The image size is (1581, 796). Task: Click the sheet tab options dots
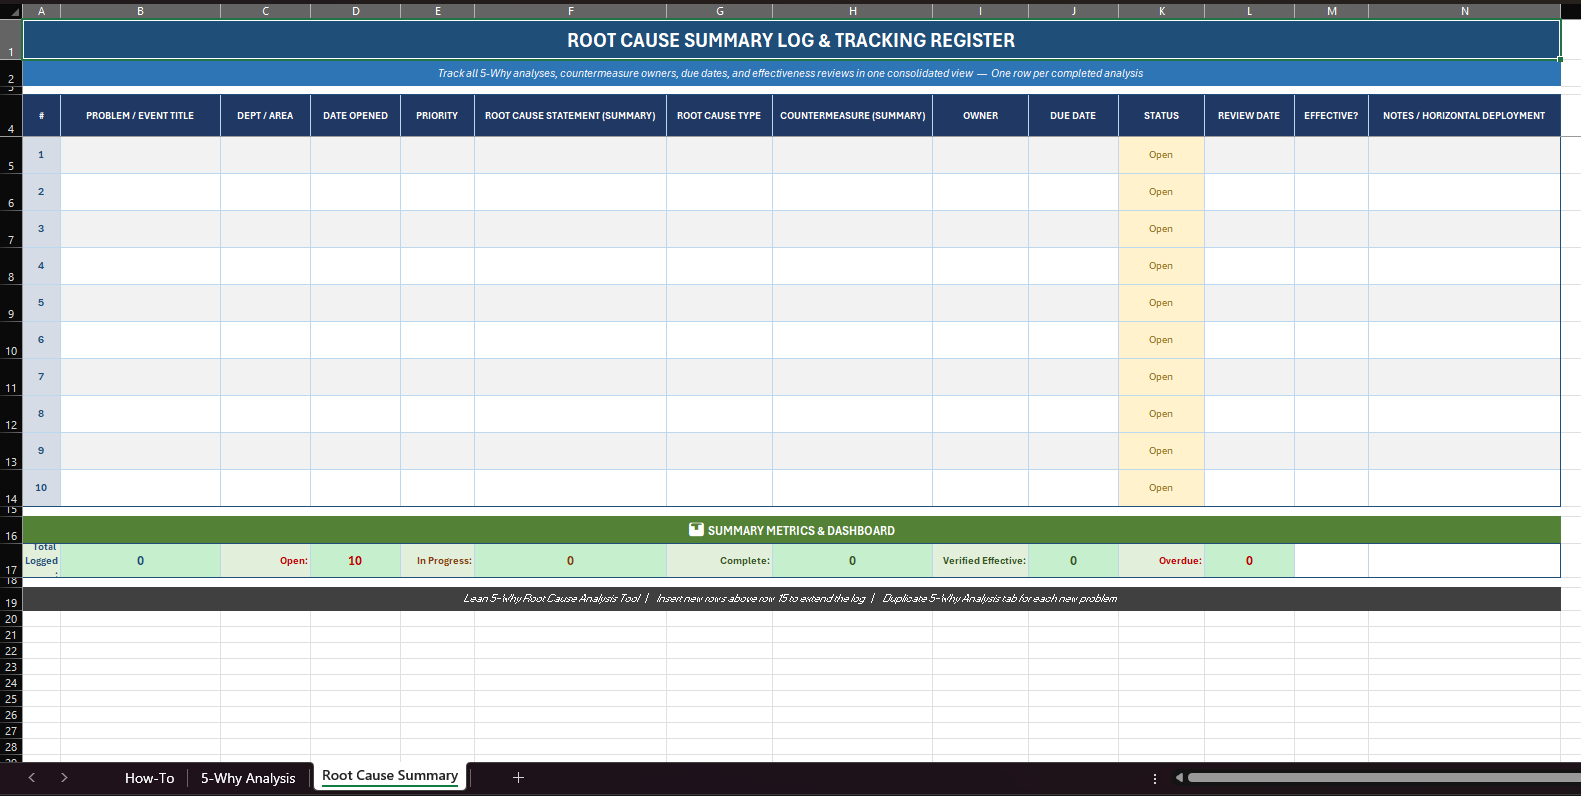click(1155, 778)
